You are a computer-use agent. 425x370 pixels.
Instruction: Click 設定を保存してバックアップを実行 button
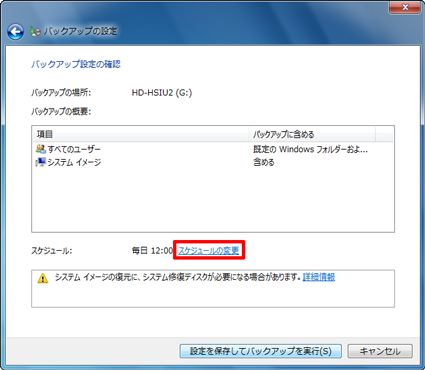(260, 351)
